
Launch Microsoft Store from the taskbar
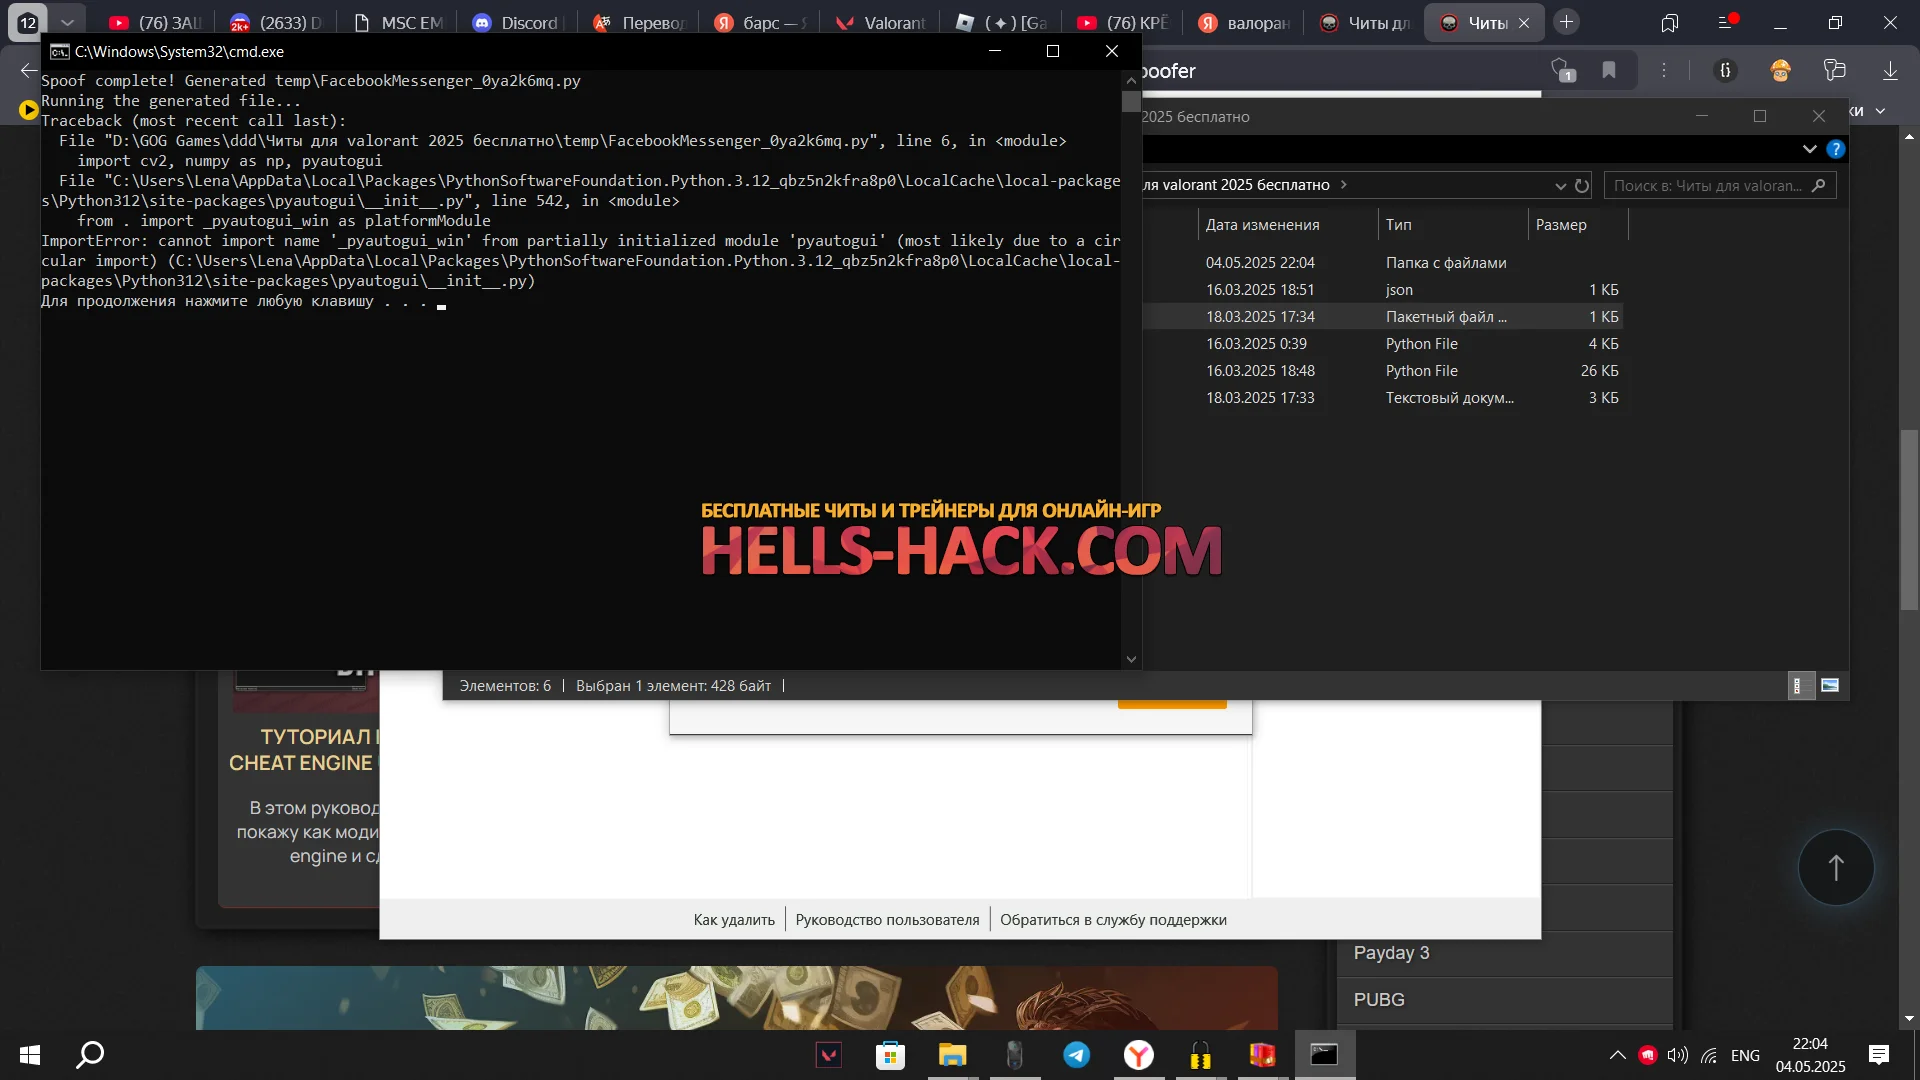click(890, 1055)
